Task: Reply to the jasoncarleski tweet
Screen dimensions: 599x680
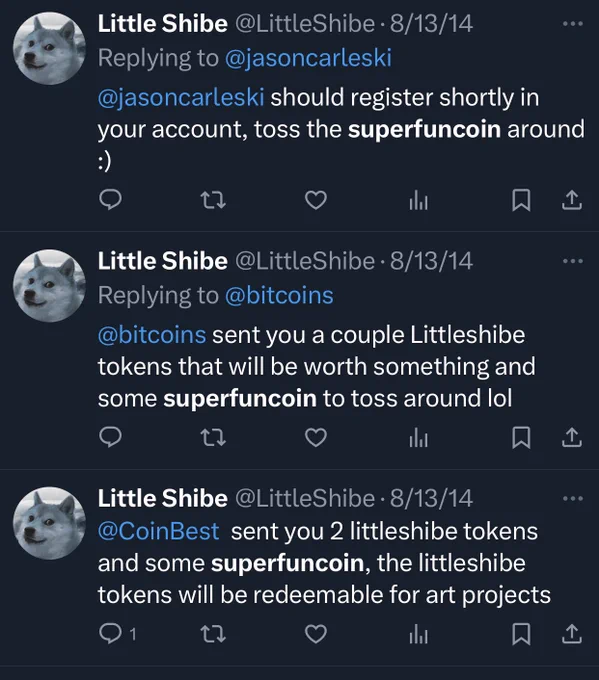Action: pyautogui.click(x=110, y=200)
